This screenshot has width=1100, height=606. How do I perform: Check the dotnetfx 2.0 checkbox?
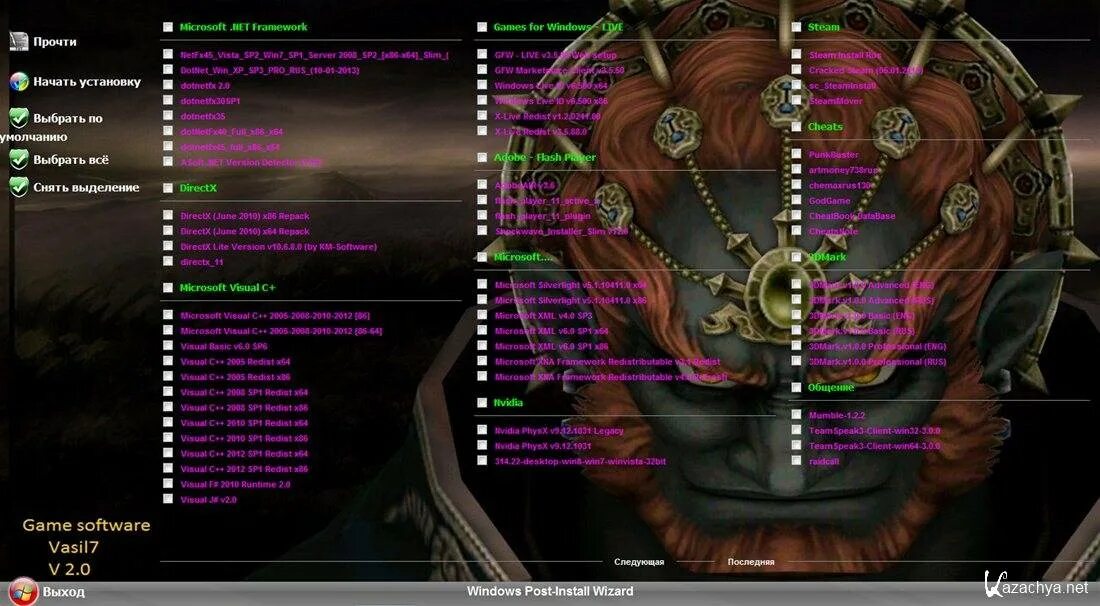click(168, 85)
